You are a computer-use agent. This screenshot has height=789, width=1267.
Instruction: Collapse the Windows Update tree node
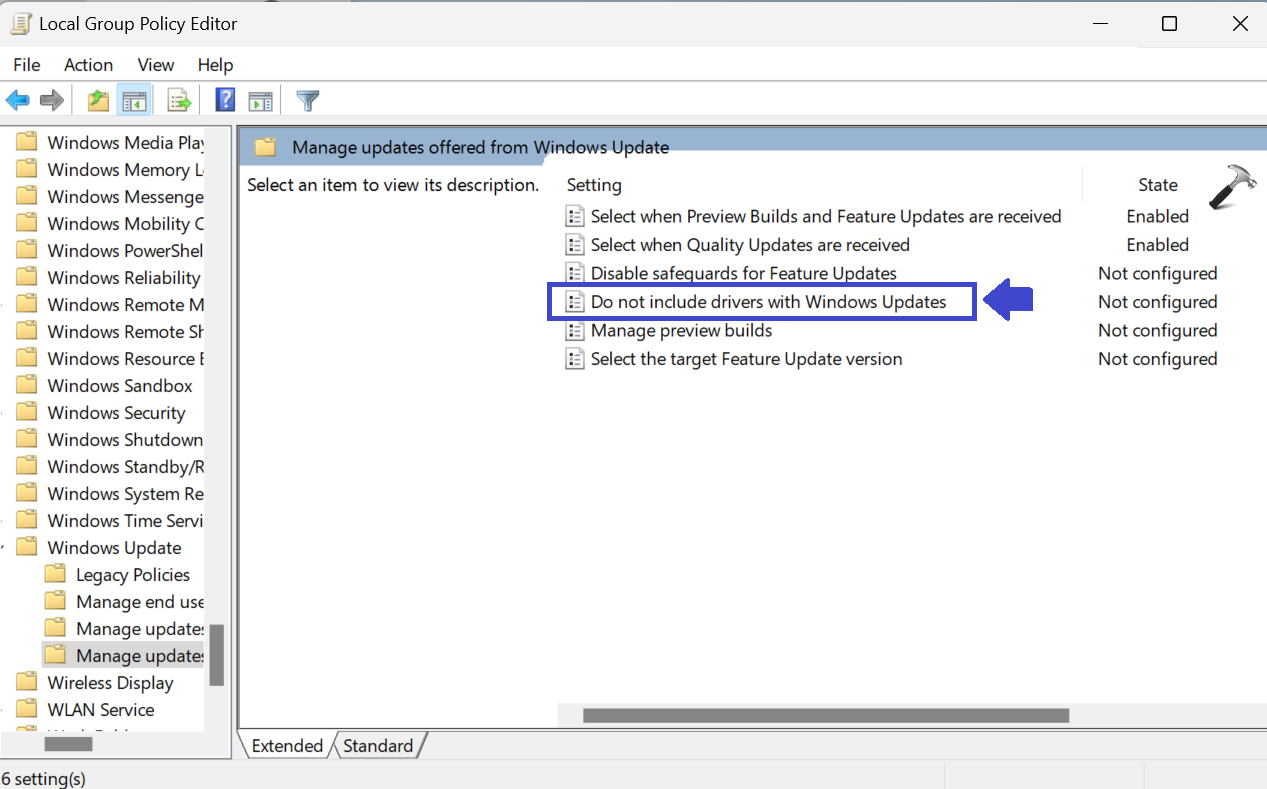(5, 548)
